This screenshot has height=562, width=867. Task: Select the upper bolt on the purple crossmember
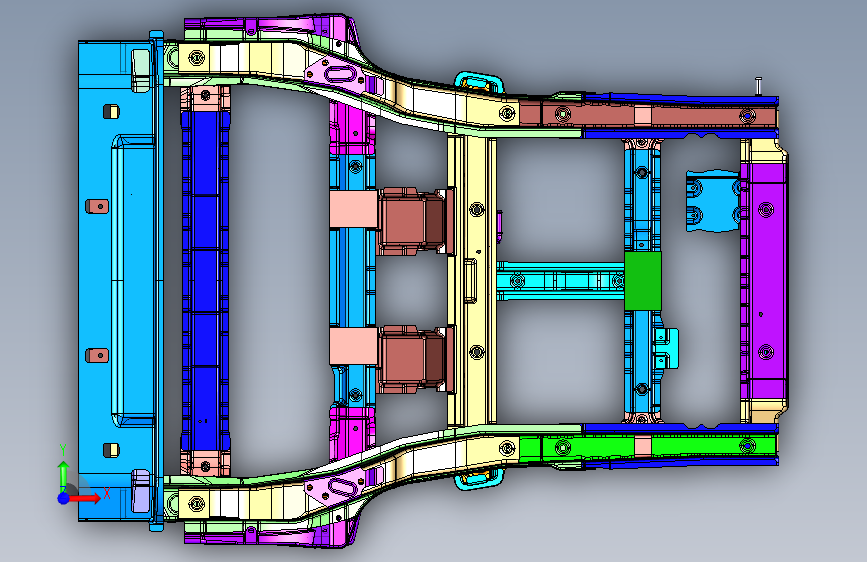point(766,210)
